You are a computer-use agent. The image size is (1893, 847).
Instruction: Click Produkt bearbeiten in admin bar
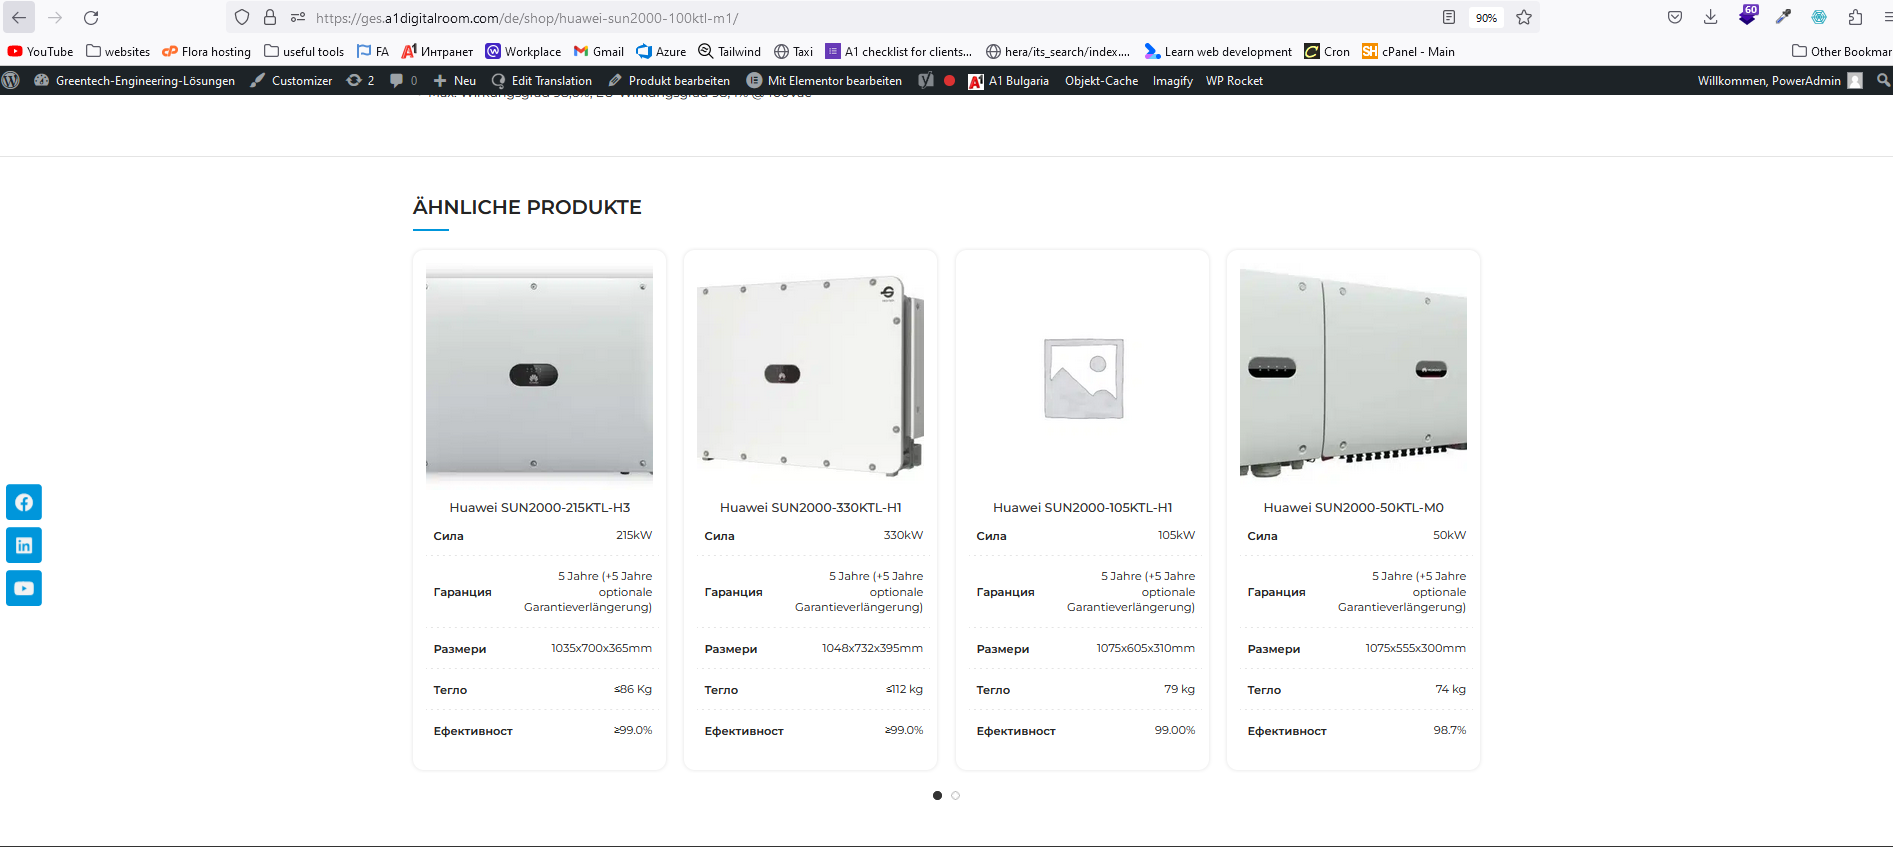669,80
